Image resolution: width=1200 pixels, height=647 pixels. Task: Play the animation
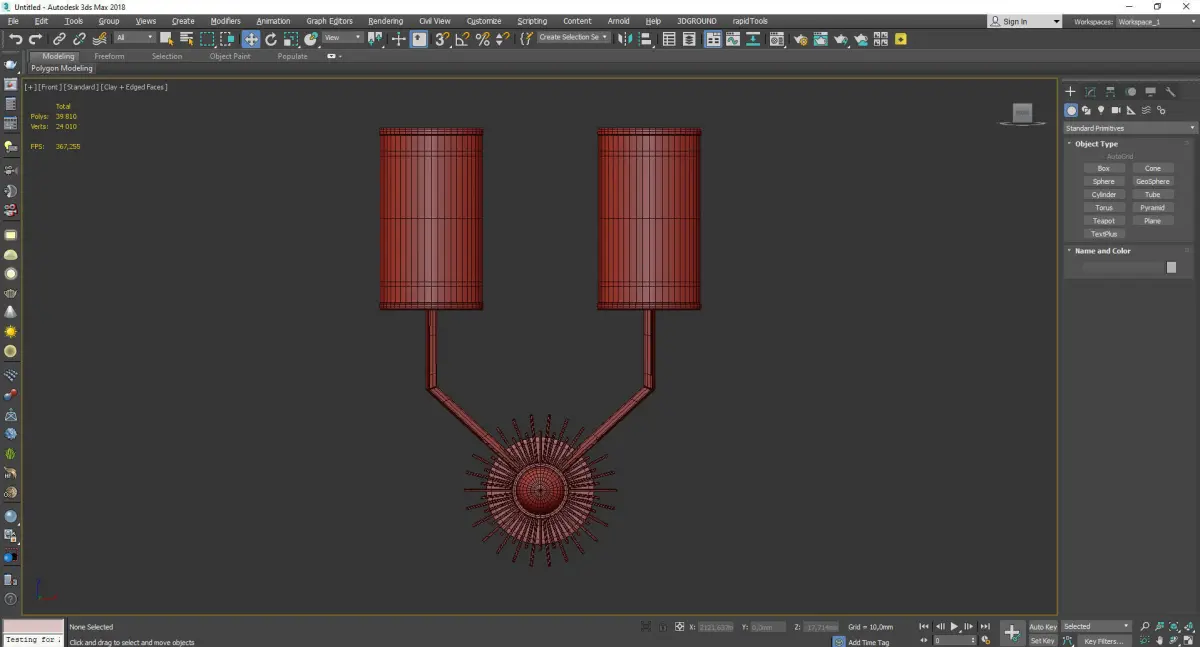tap(954, 627)
